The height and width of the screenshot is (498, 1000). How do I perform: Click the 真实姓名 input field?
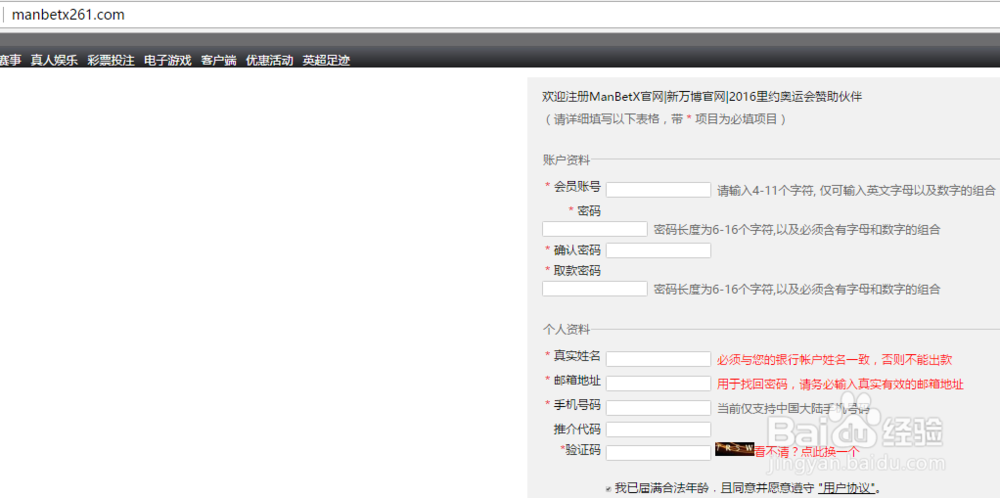(x=658, y=359)
